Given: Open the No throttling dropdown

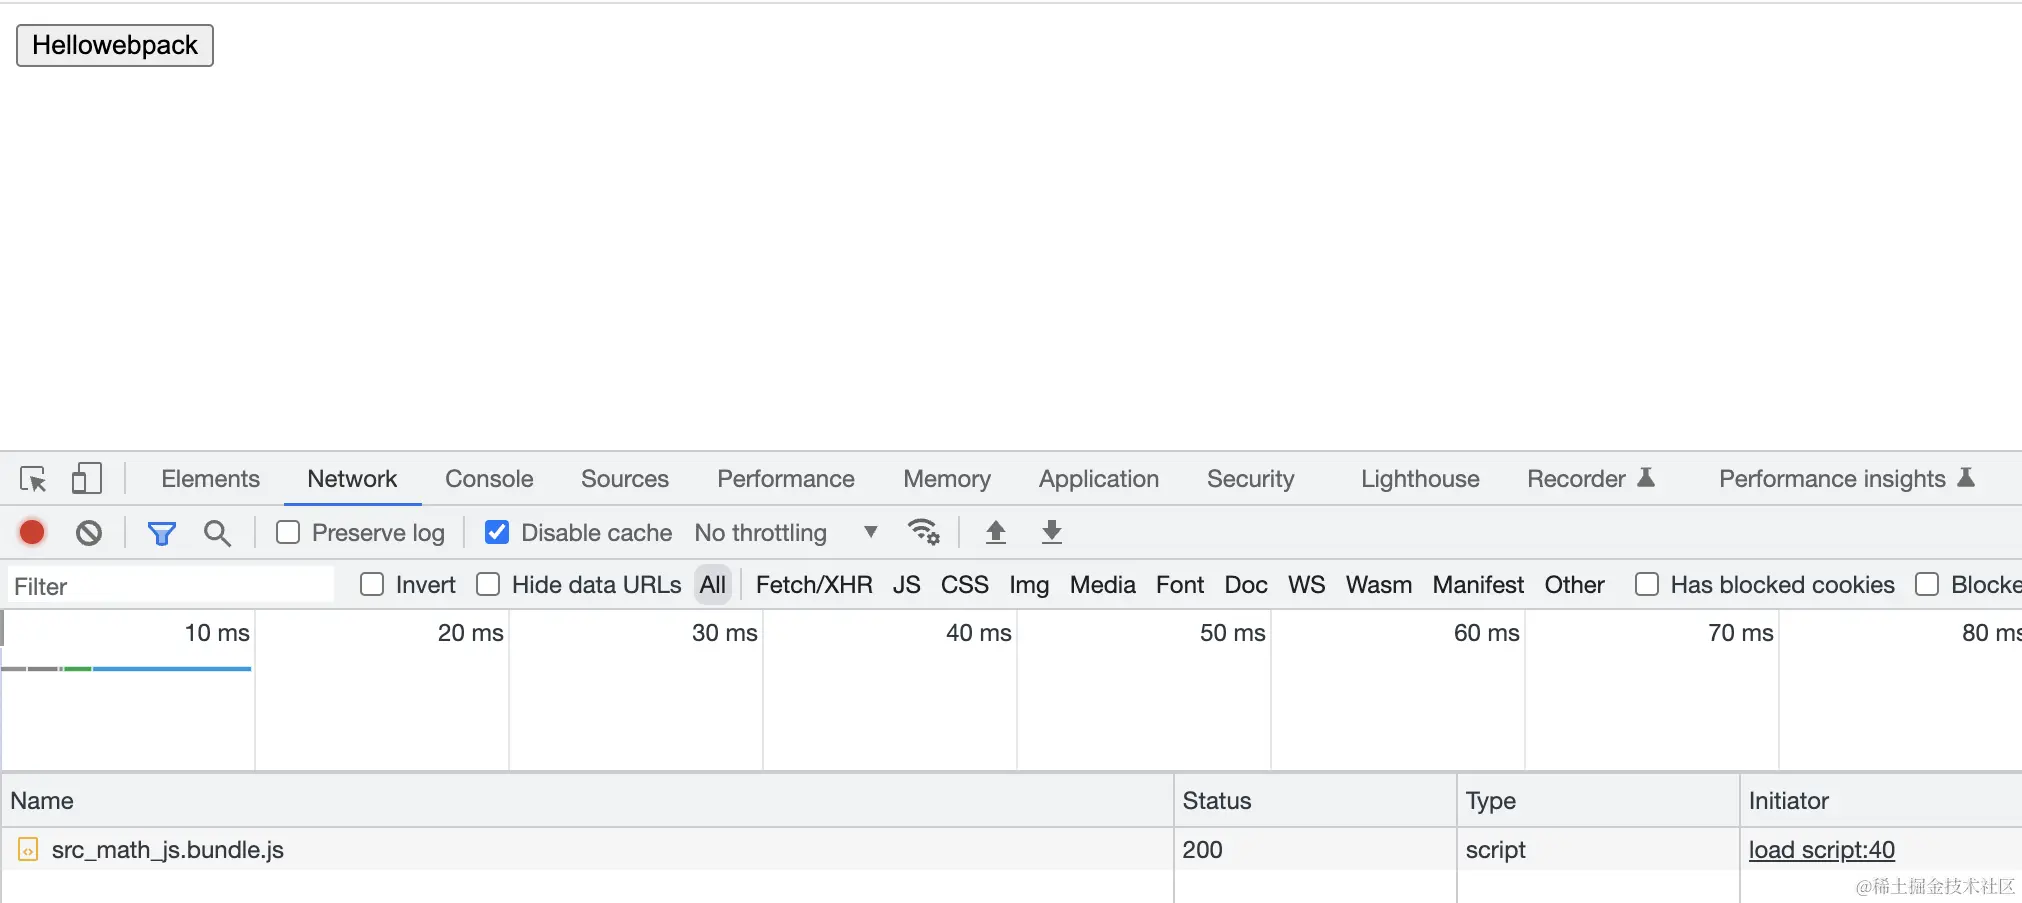Looking at the screenshot, I should (786, 533).
